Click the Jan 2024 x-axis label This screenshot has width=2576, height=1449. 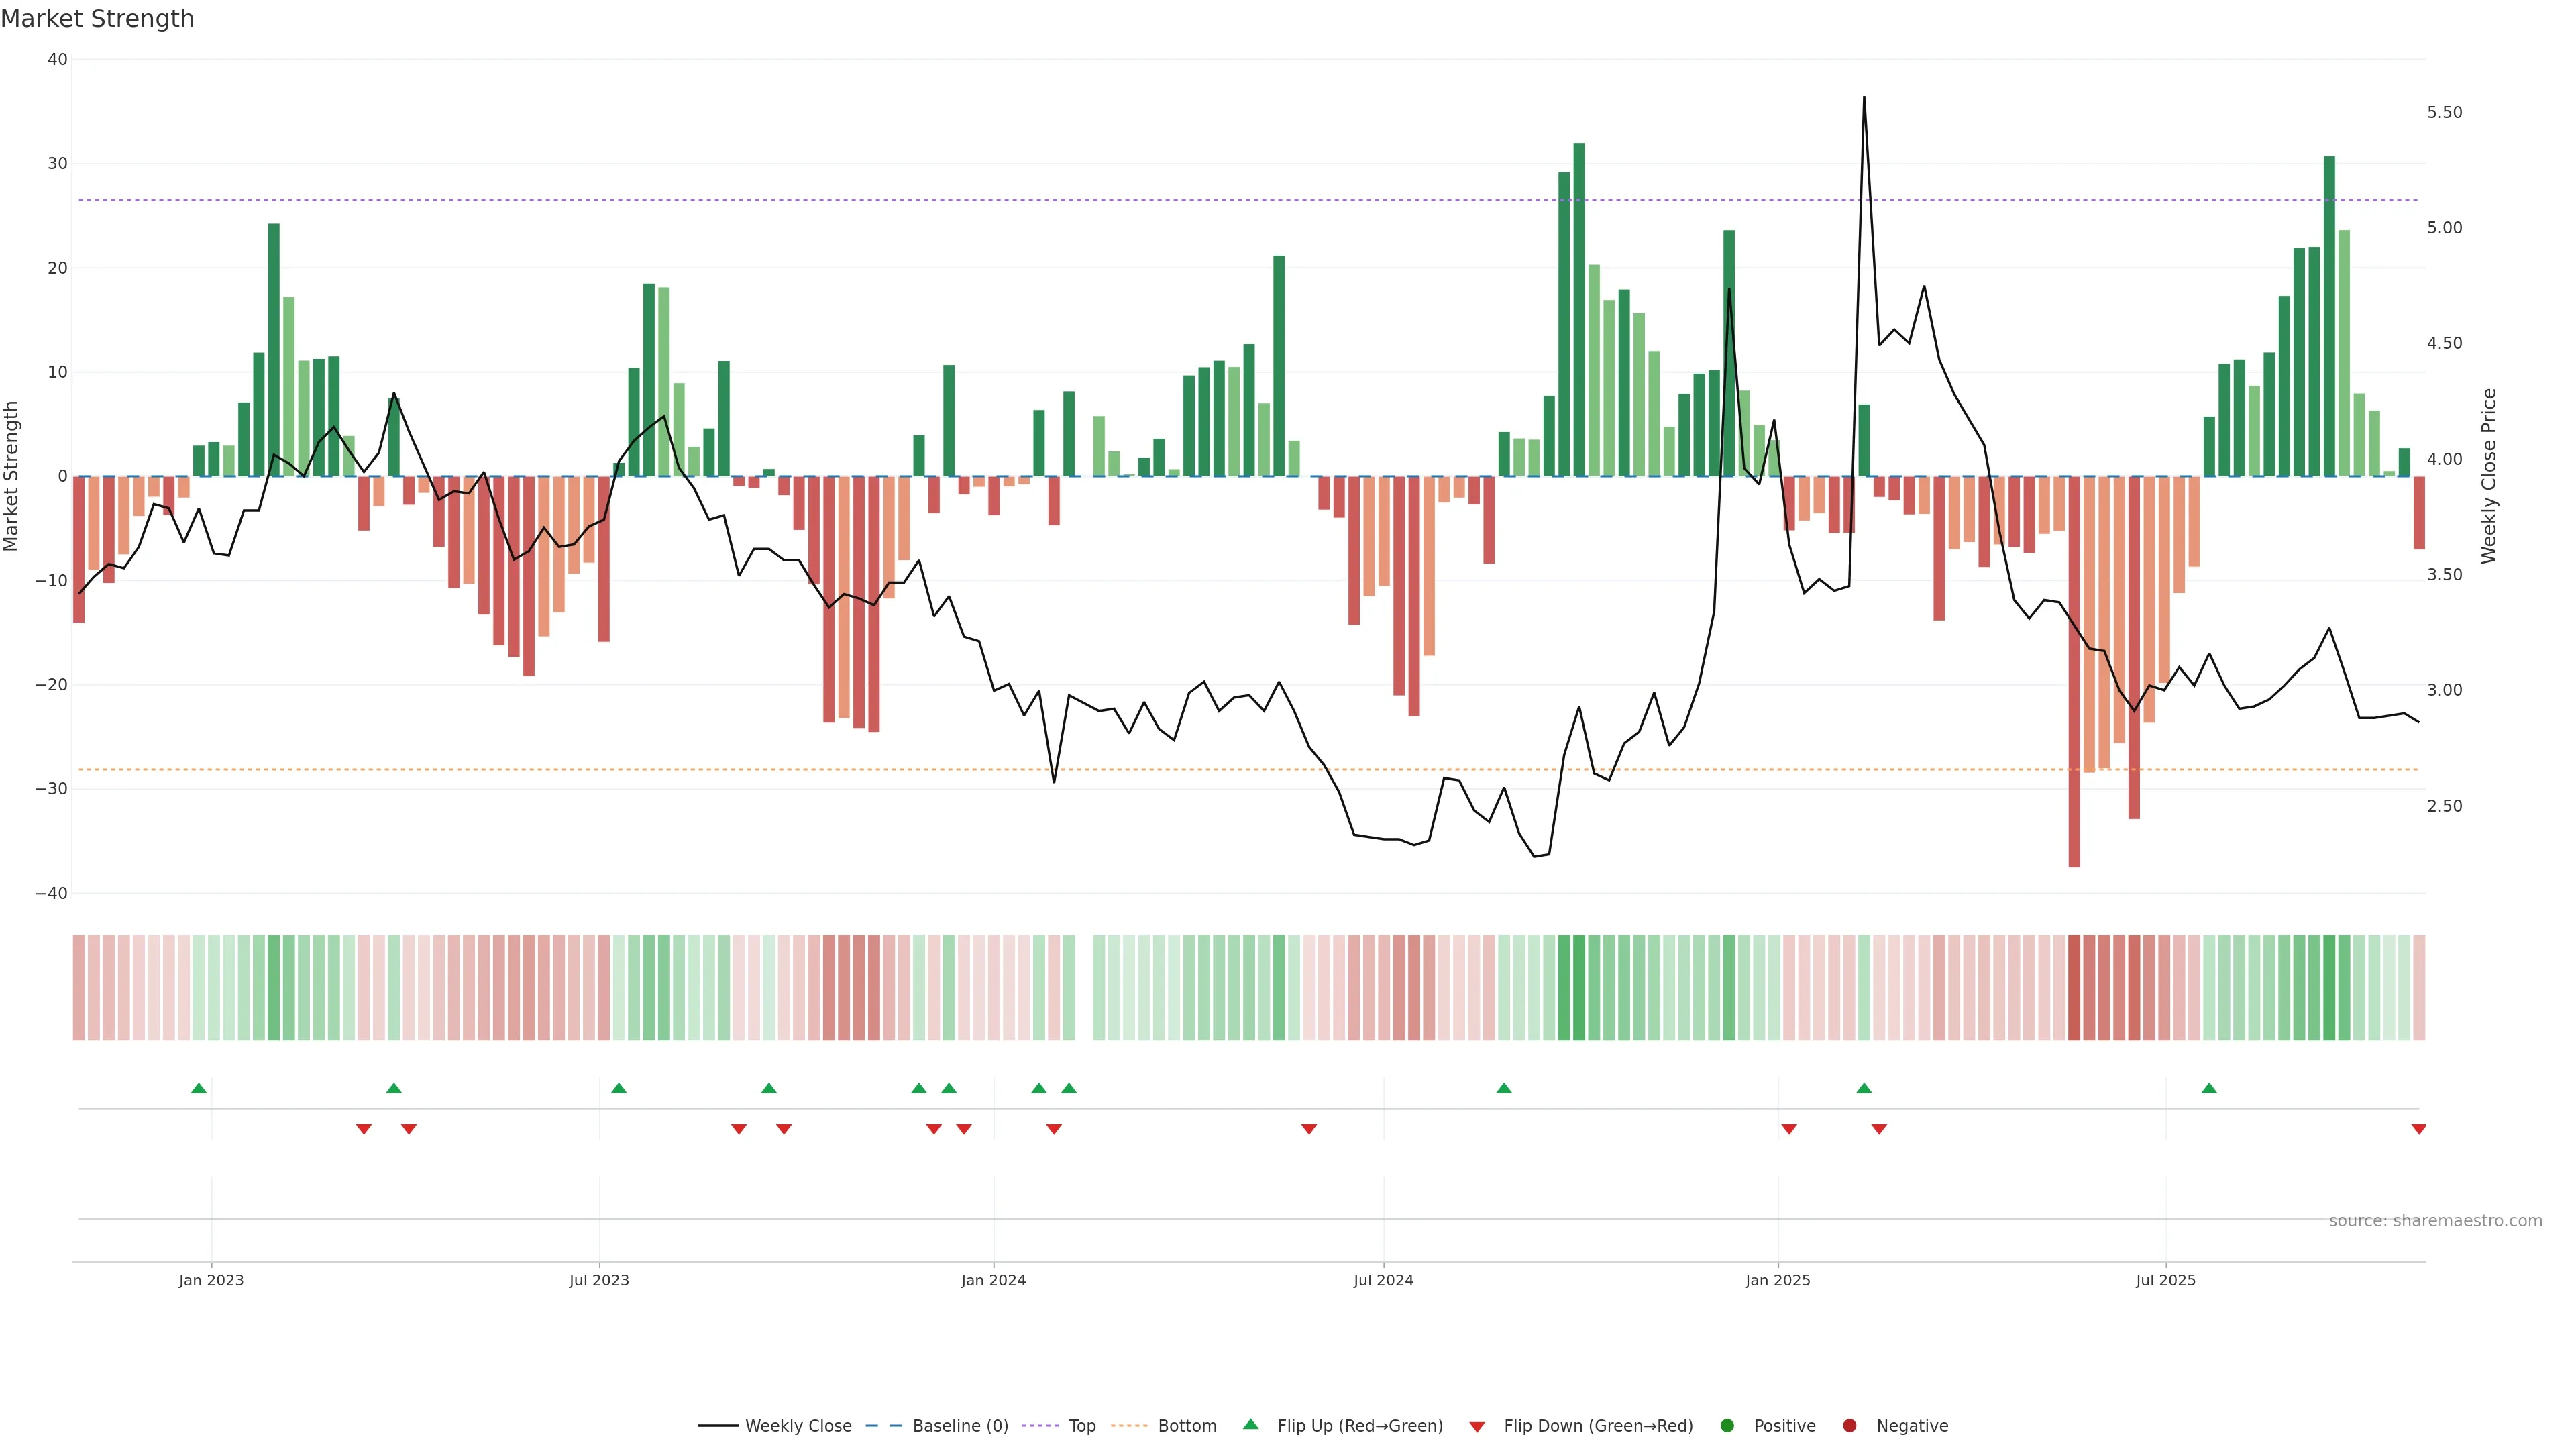click(993, 1280)
